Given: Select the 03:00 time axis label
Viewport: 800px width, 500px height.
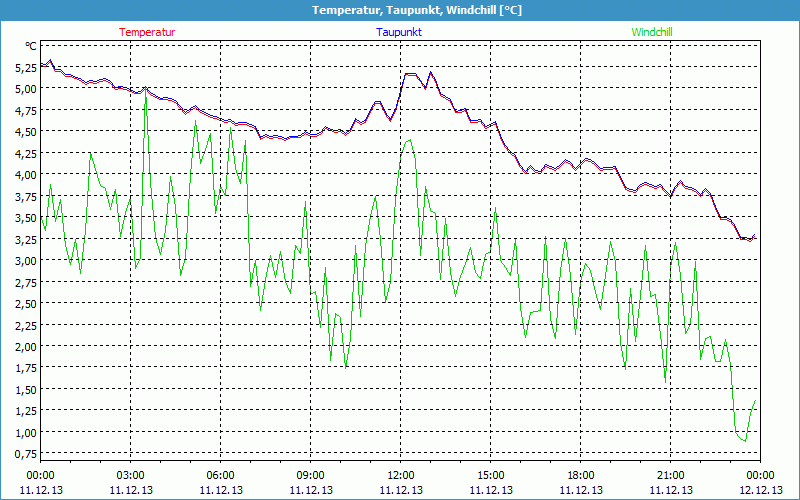Looking at the screenshot, I should click(x=131, y=475).
